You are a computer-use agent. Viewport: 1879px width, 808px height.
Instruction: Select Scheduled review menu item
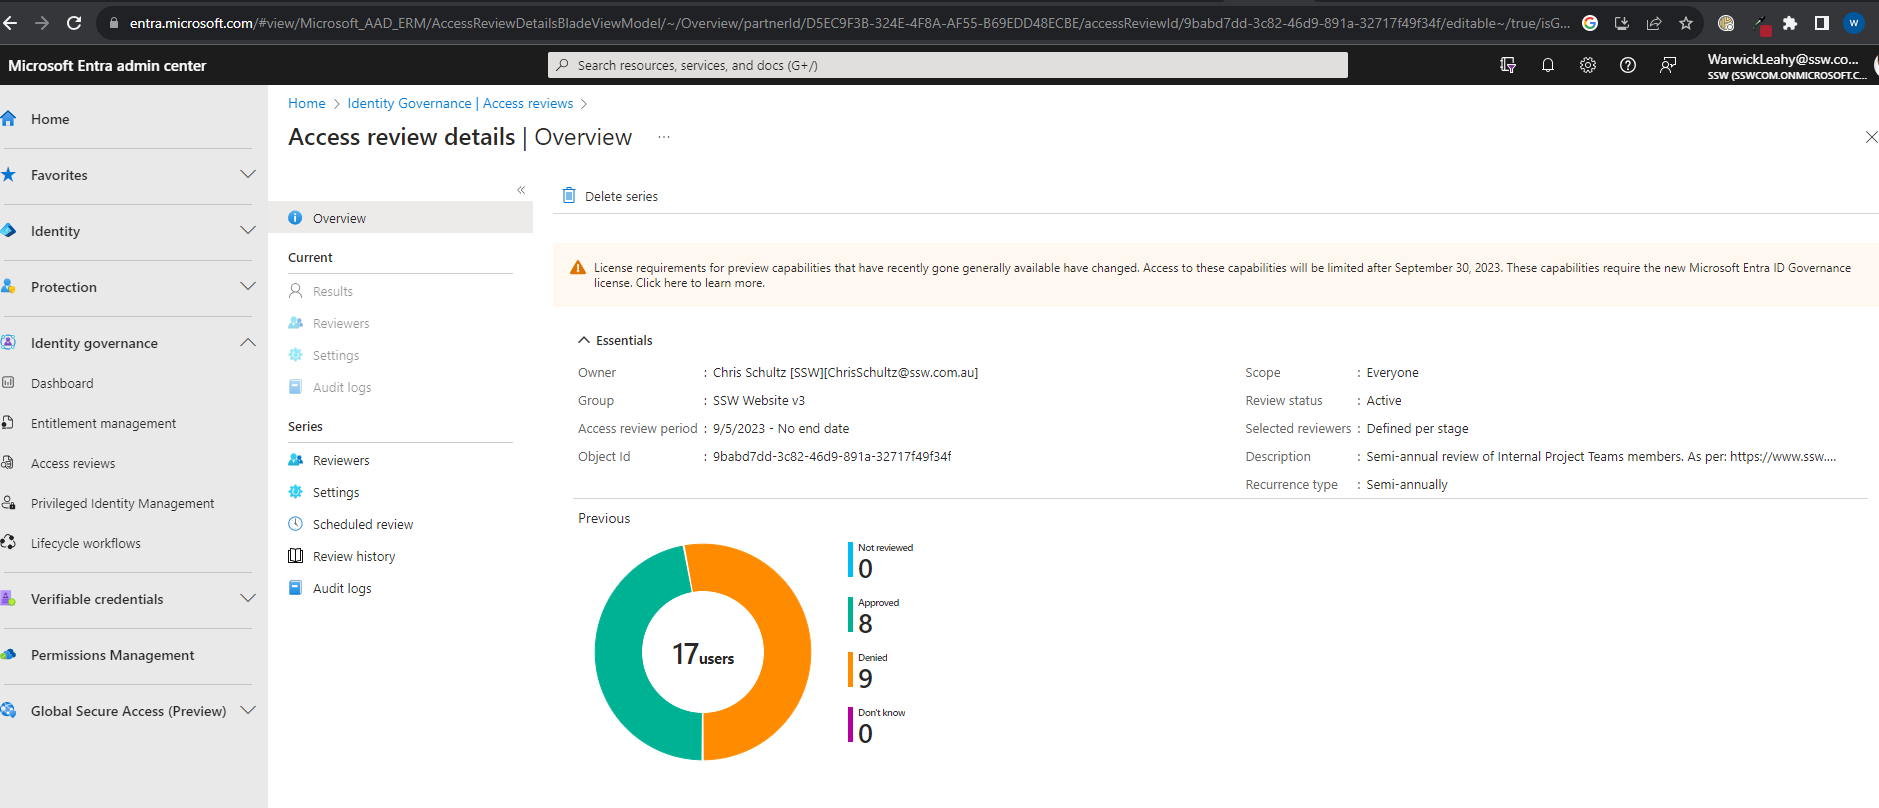click(x=362, y=525)
